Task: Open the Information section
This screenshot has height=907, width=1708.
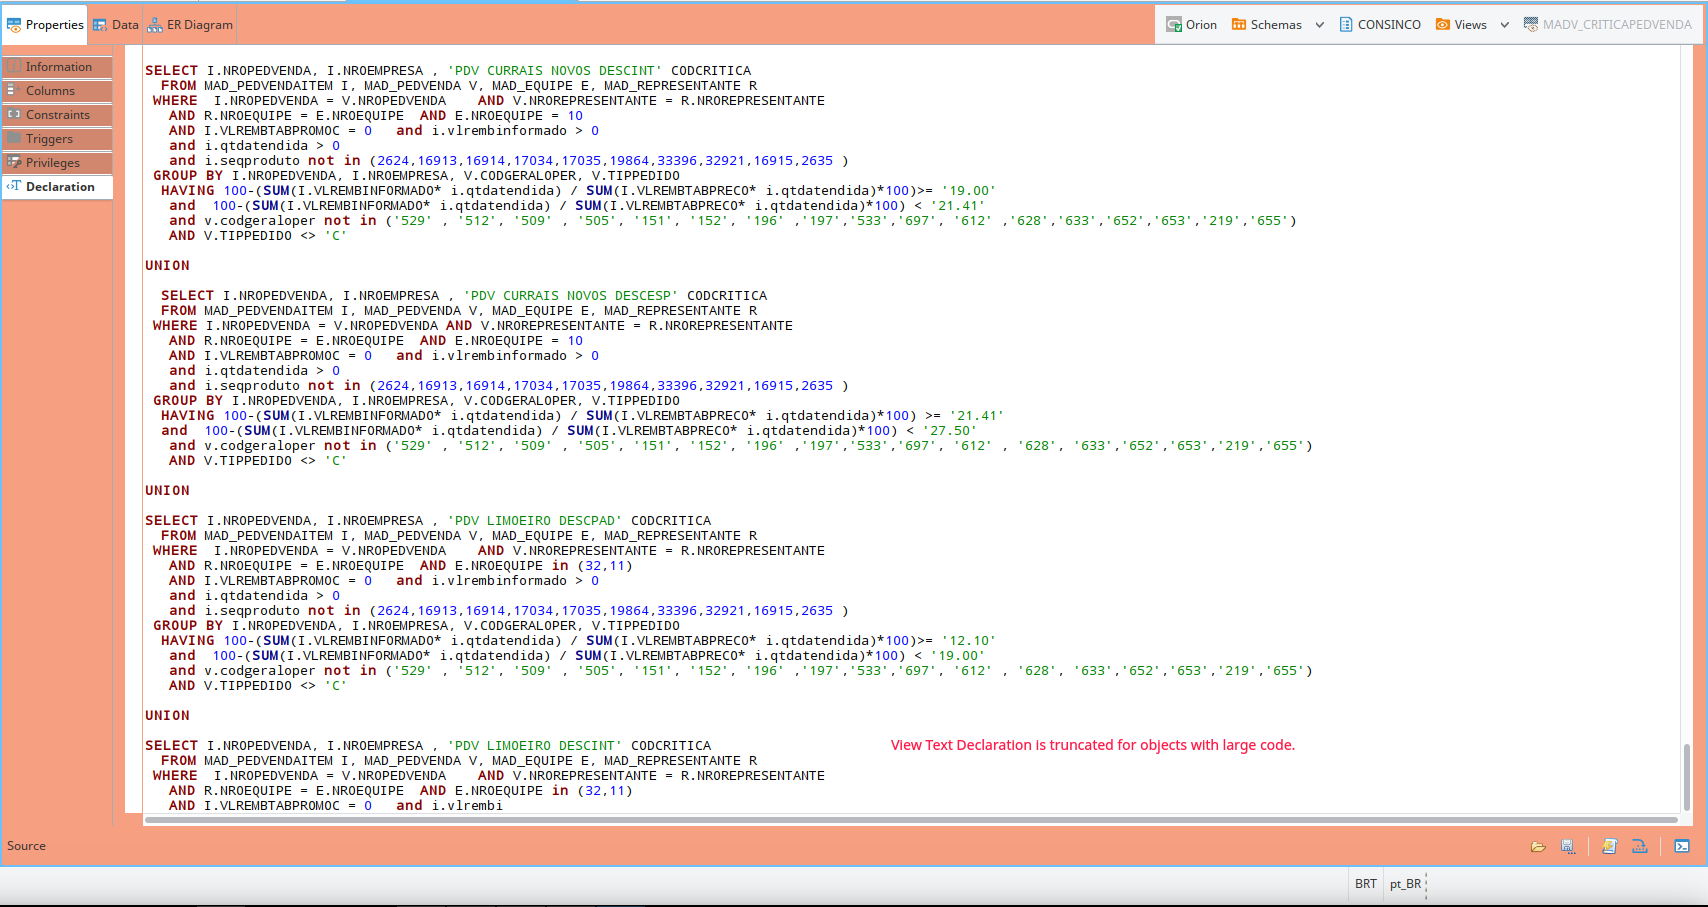Action: click(57, 66)
